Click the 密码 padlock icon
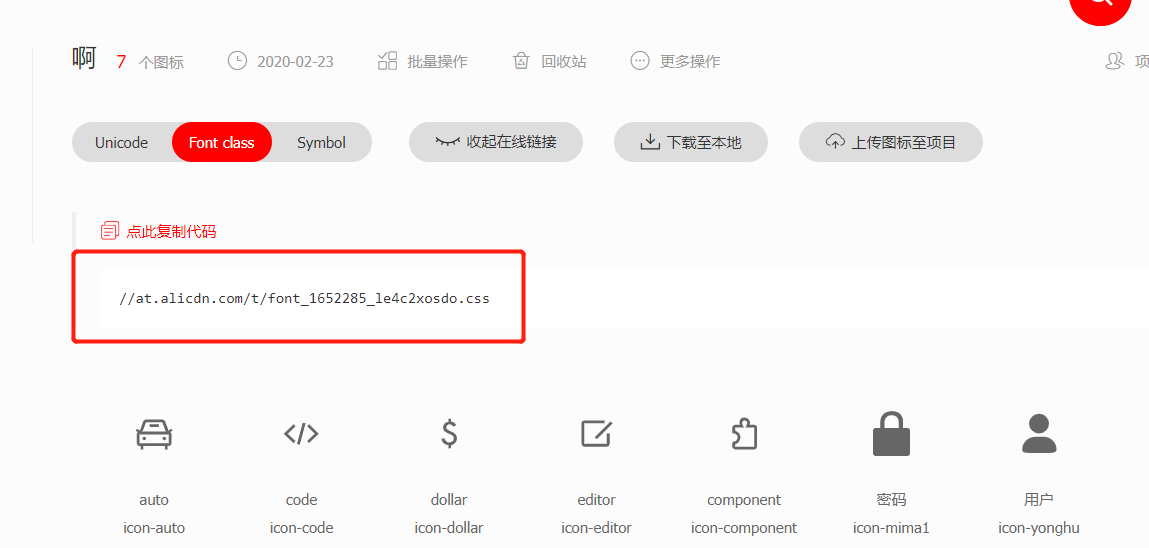This screenshot has width=1149, height=548. point(891,434)
